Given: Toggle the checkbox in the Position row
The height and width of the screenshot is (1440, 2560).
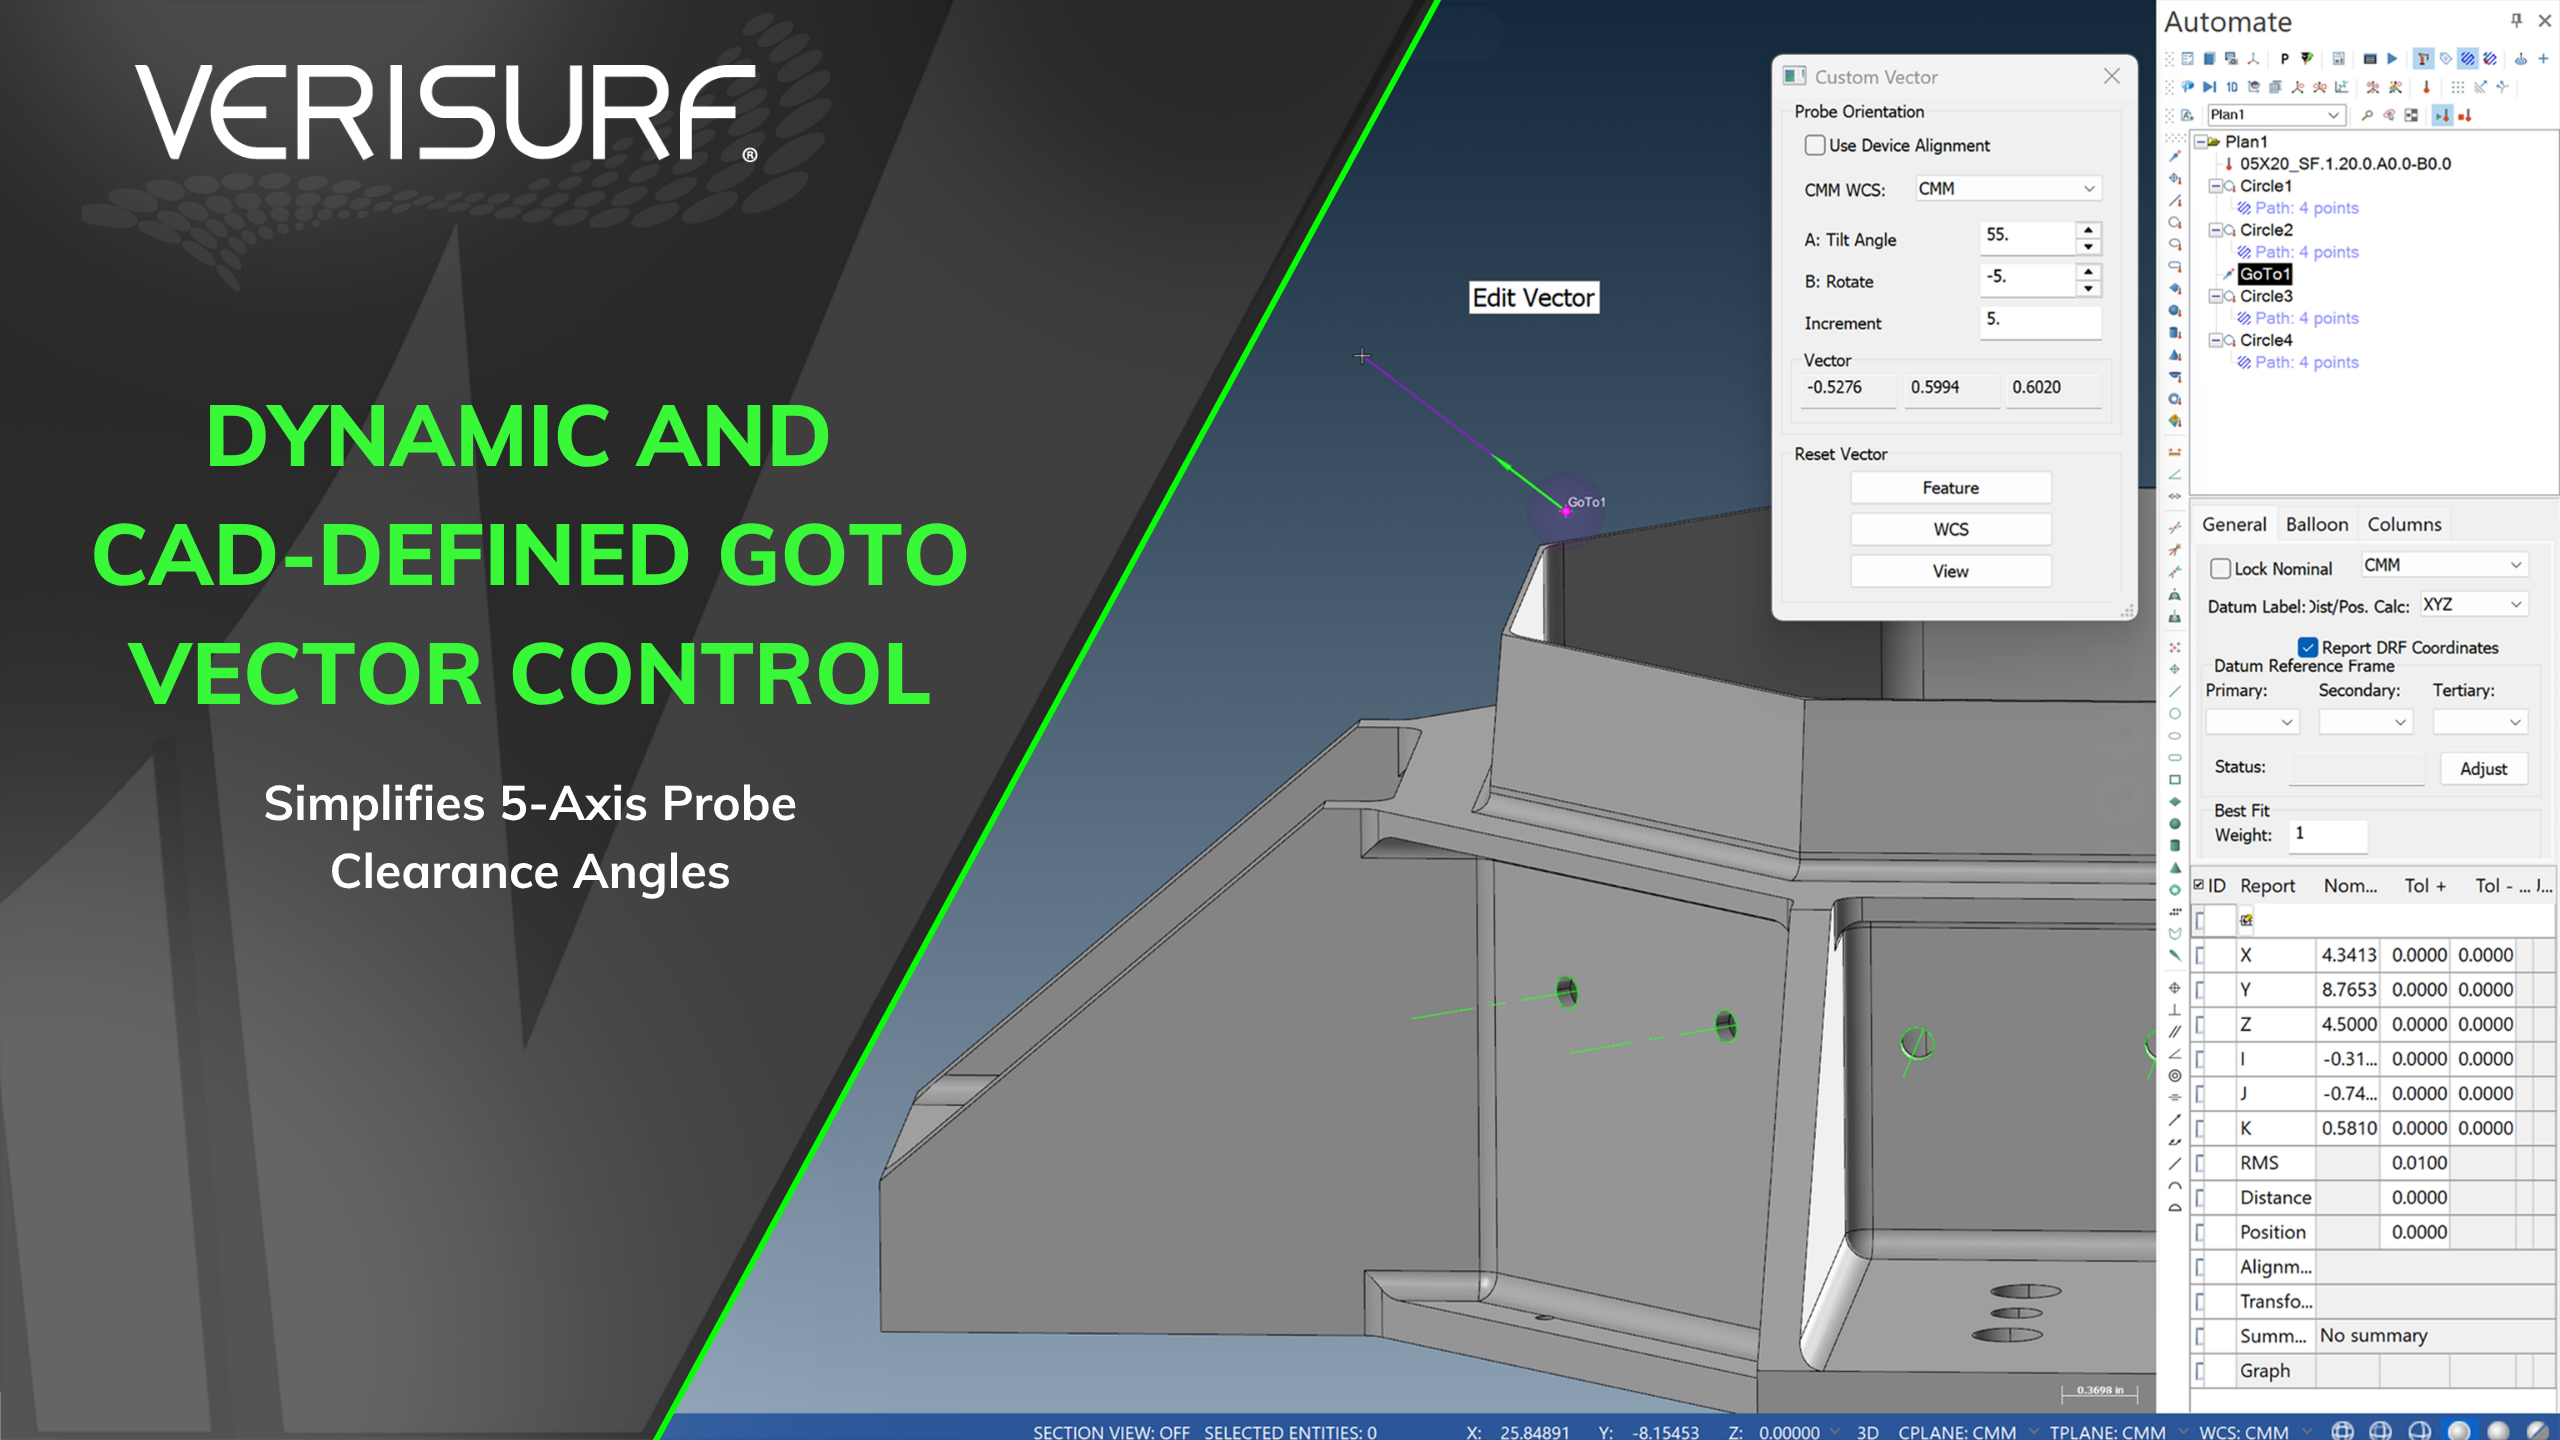Looking at the screenshot, I should pos(2199,1232).
